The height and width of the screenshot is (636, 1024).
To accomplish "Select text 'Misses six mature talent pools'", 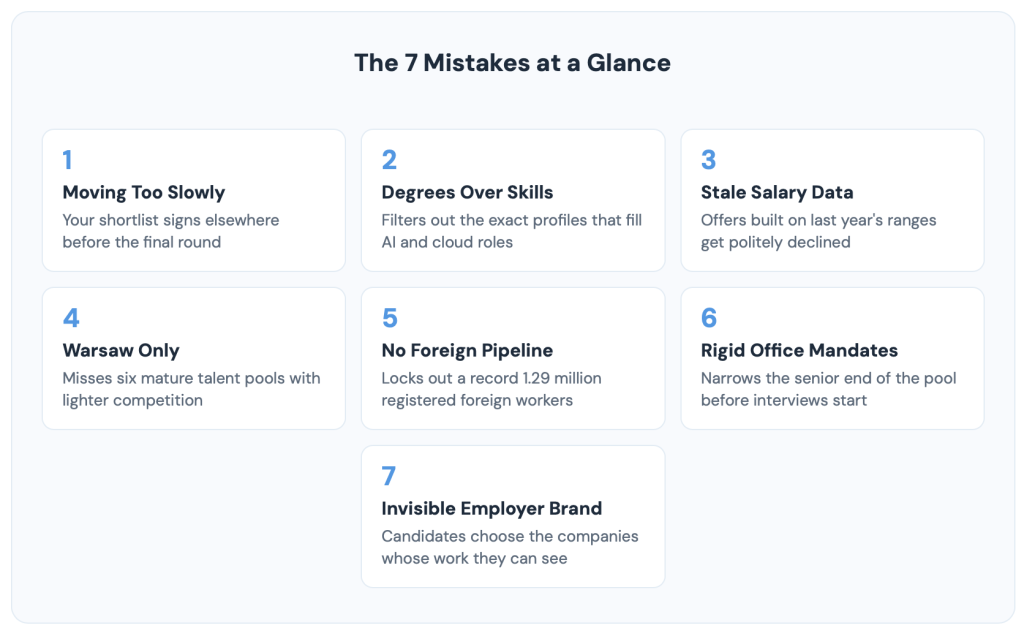I will click(x=176, y=378).
